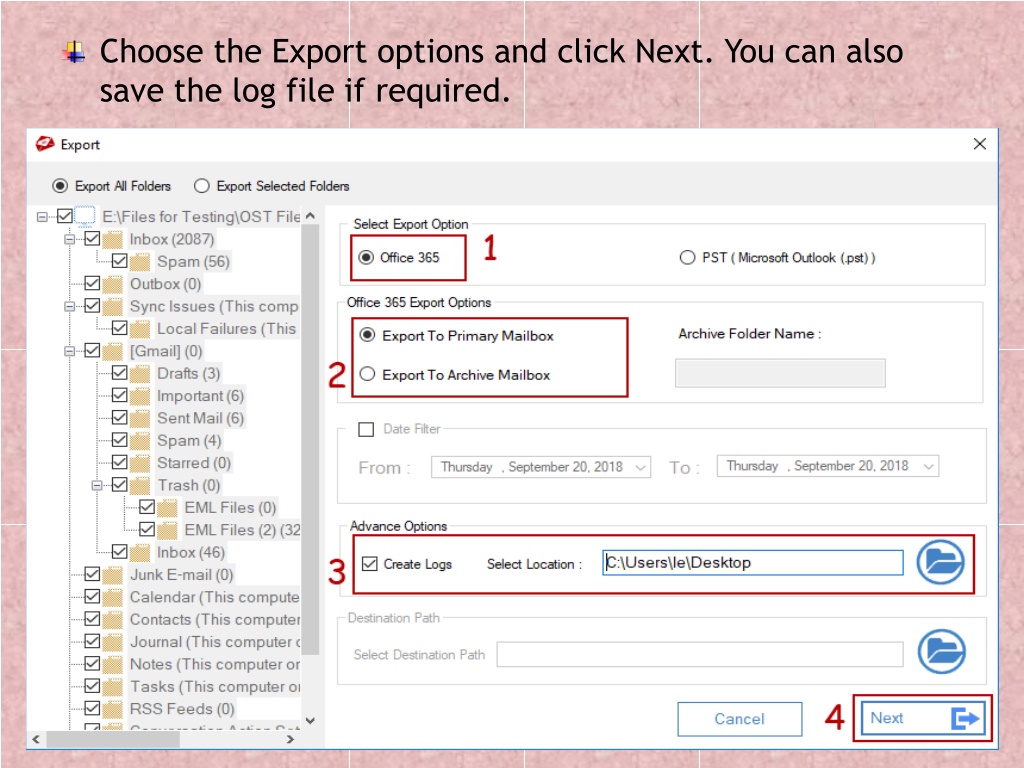Collapse the Inbox (2087) tree node

tap(70, 239)
